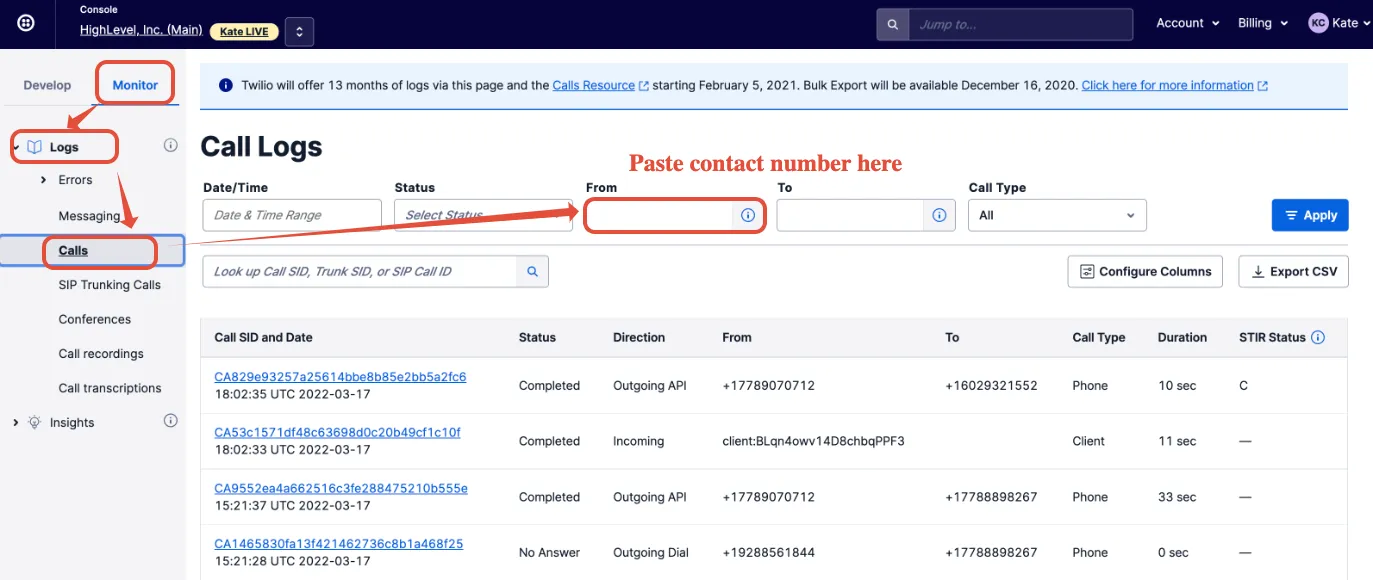Open the Account dropdown menu
This screenshot has width=1373, height=580.
tap(1188, 23)
